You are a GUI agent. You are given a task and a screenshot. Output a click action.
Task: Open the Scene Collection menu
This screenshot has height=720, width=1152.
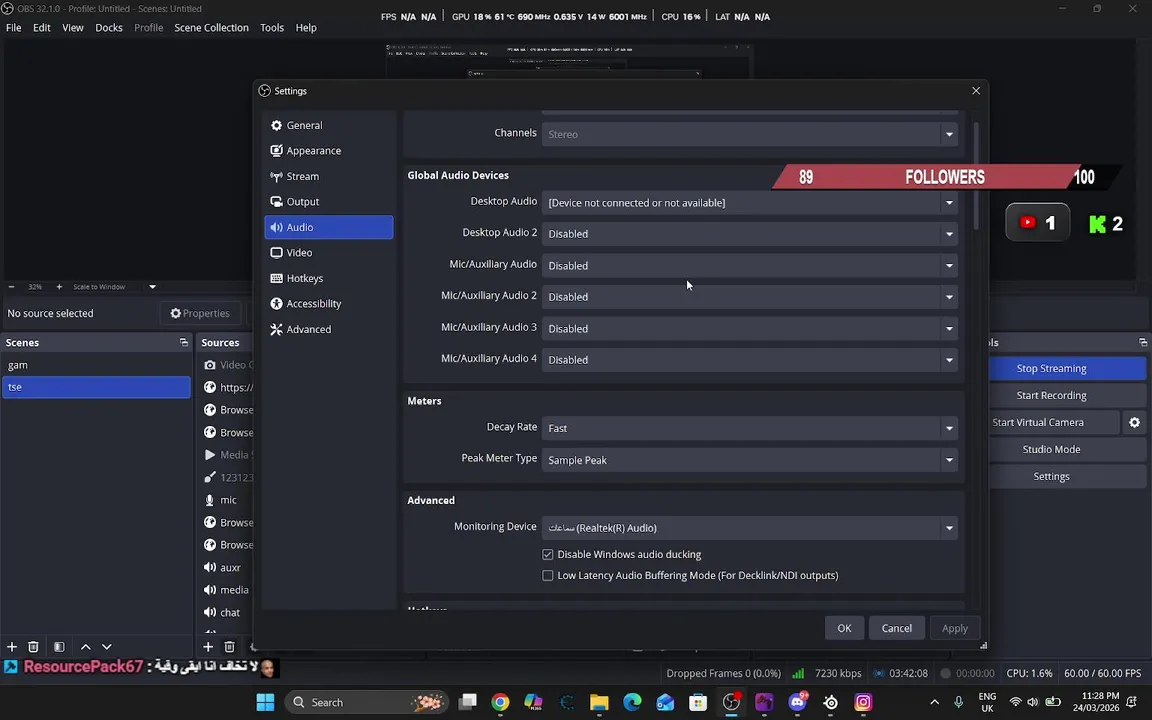pos(211,28)
